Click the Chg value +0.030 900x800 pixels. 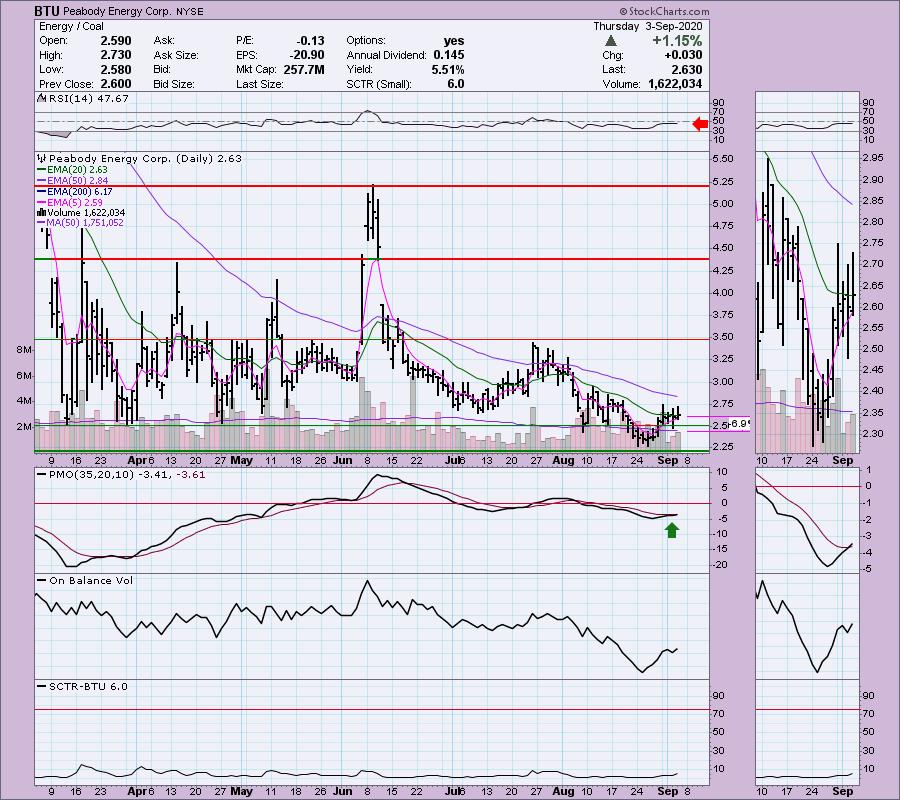(x=684, y=55)
